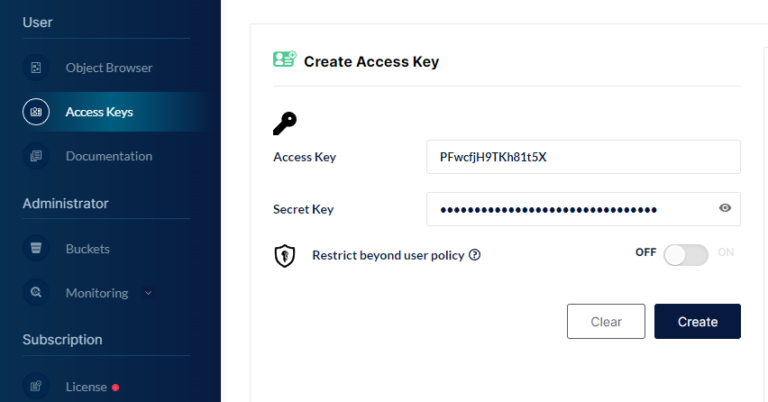Toggle Restrict beyond user policy switch
Image resolution: width=768 pixels, height=402 pixels.
pos(686,254)
